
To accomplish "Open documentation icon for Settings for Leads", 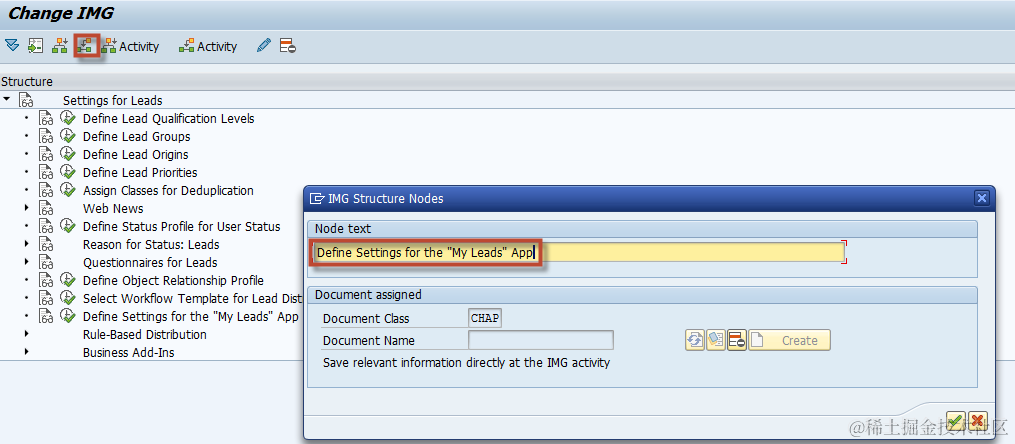I will click(26, 100).
